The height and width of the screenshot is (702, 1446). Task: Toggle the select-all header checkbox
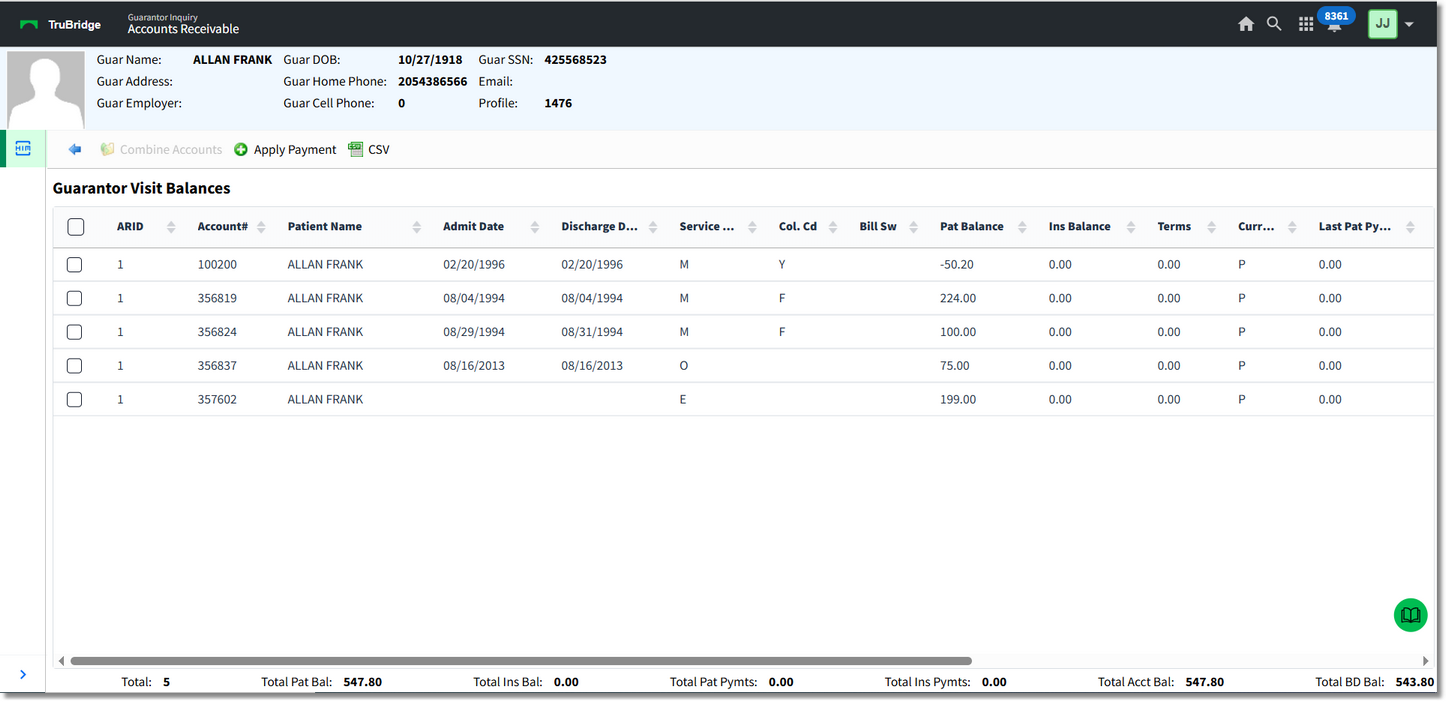(76, 227)
